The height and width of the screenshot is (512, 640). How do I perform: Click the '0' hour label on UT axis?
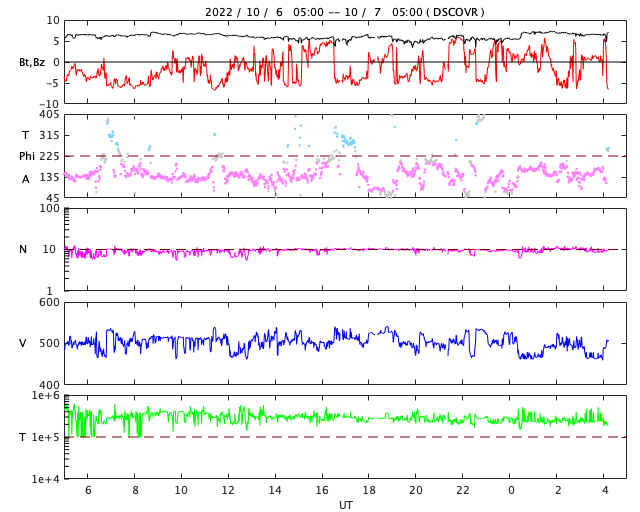(x=511, y=490)
